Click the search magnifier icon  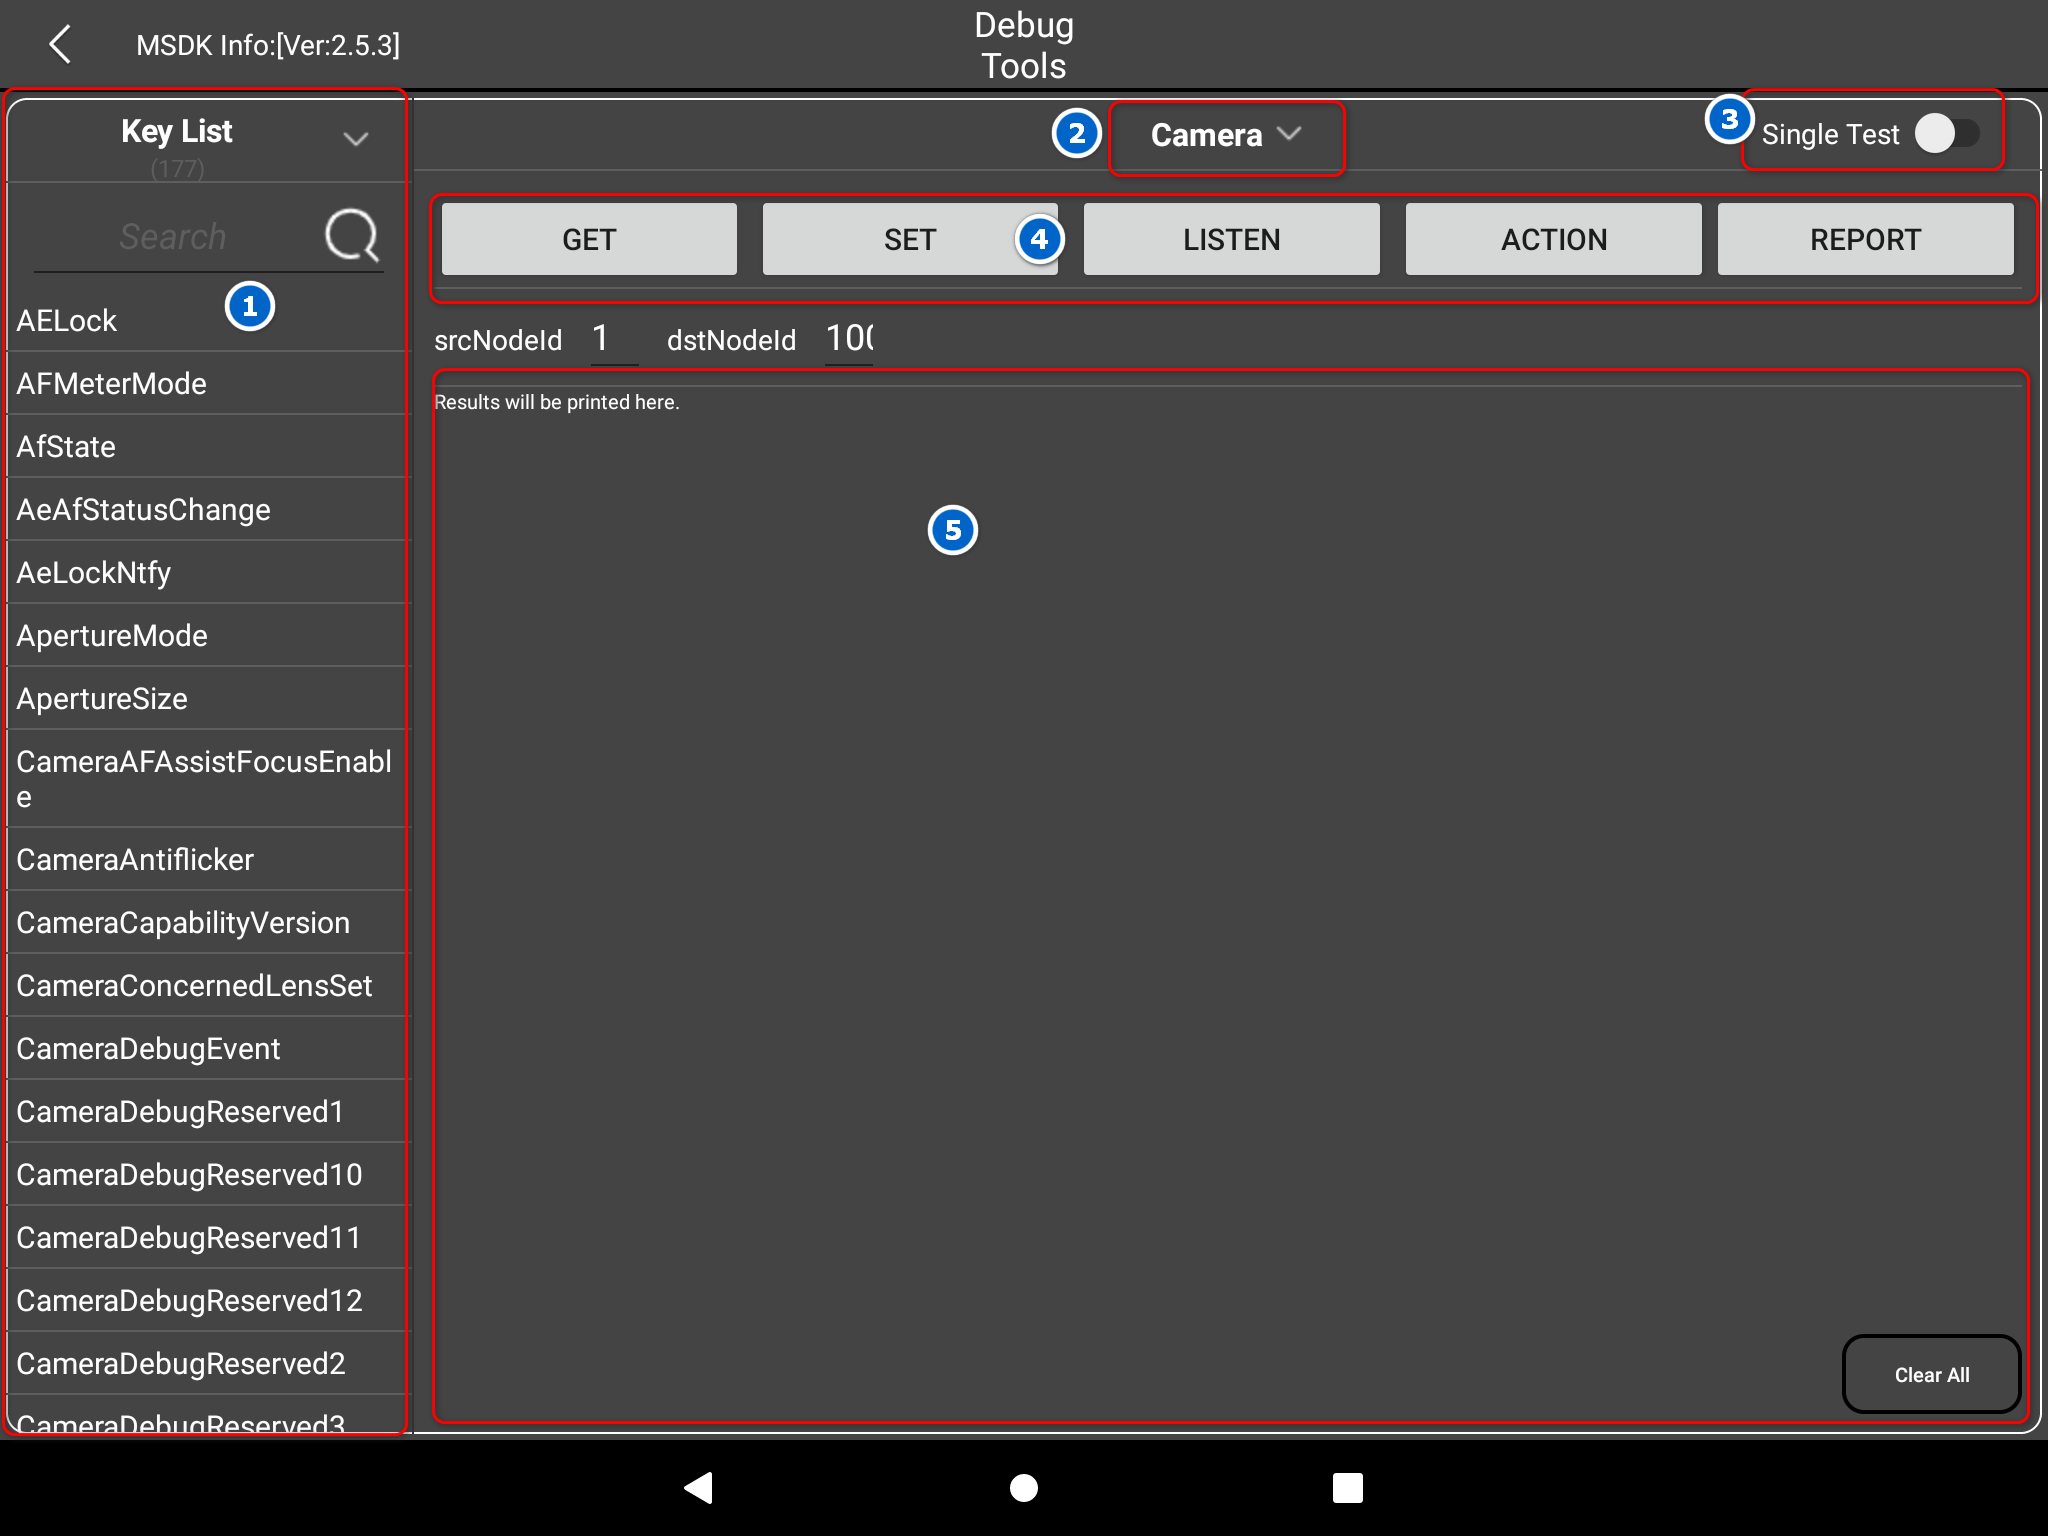[x=352, y=236]
